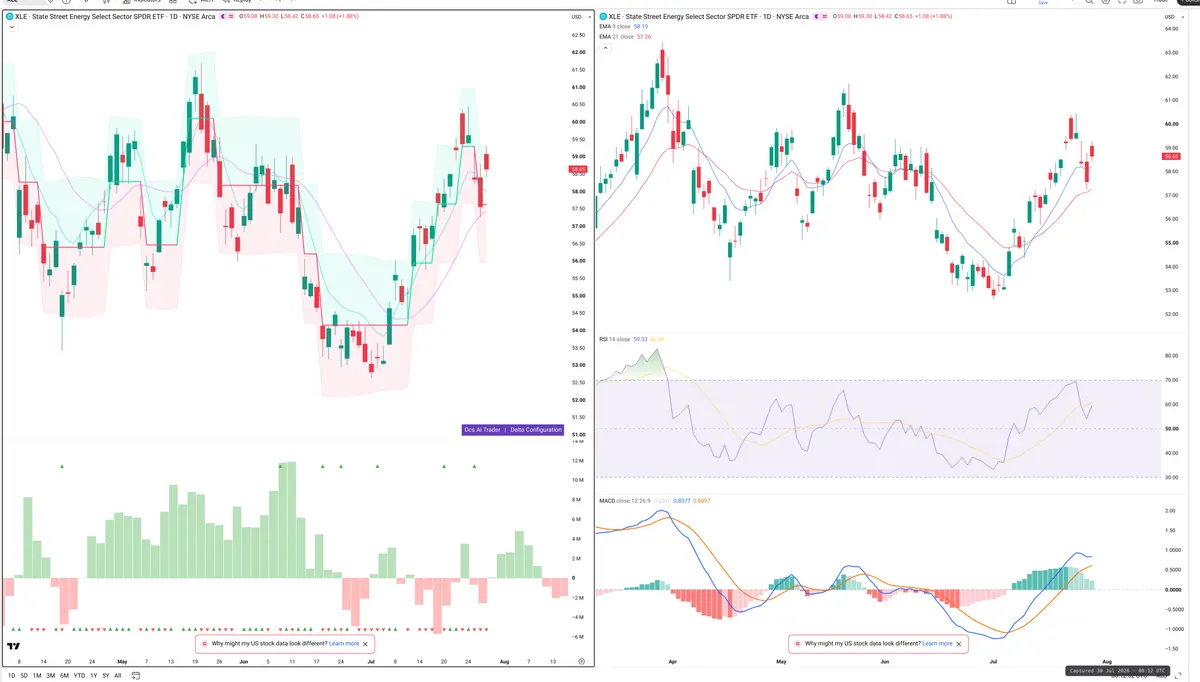This screenshot has height=682, width=1200.
Task: Switch to 1D date range
Action: [x=11, y=676]
